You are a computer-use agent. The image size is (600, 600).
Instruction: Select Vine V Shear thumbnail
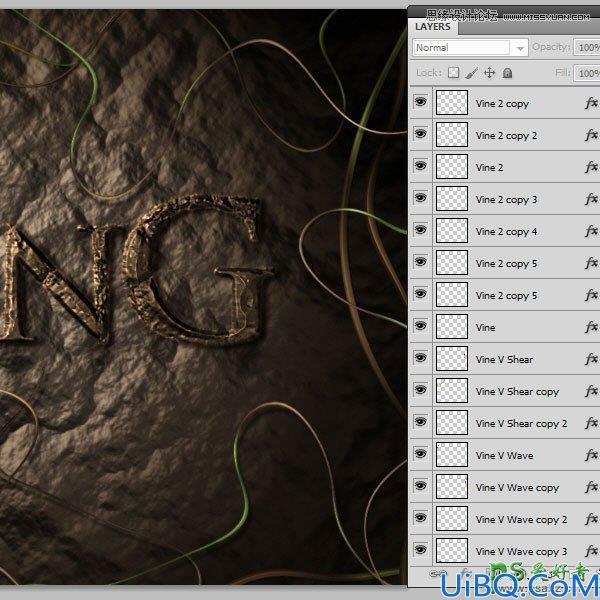[452, 359]
